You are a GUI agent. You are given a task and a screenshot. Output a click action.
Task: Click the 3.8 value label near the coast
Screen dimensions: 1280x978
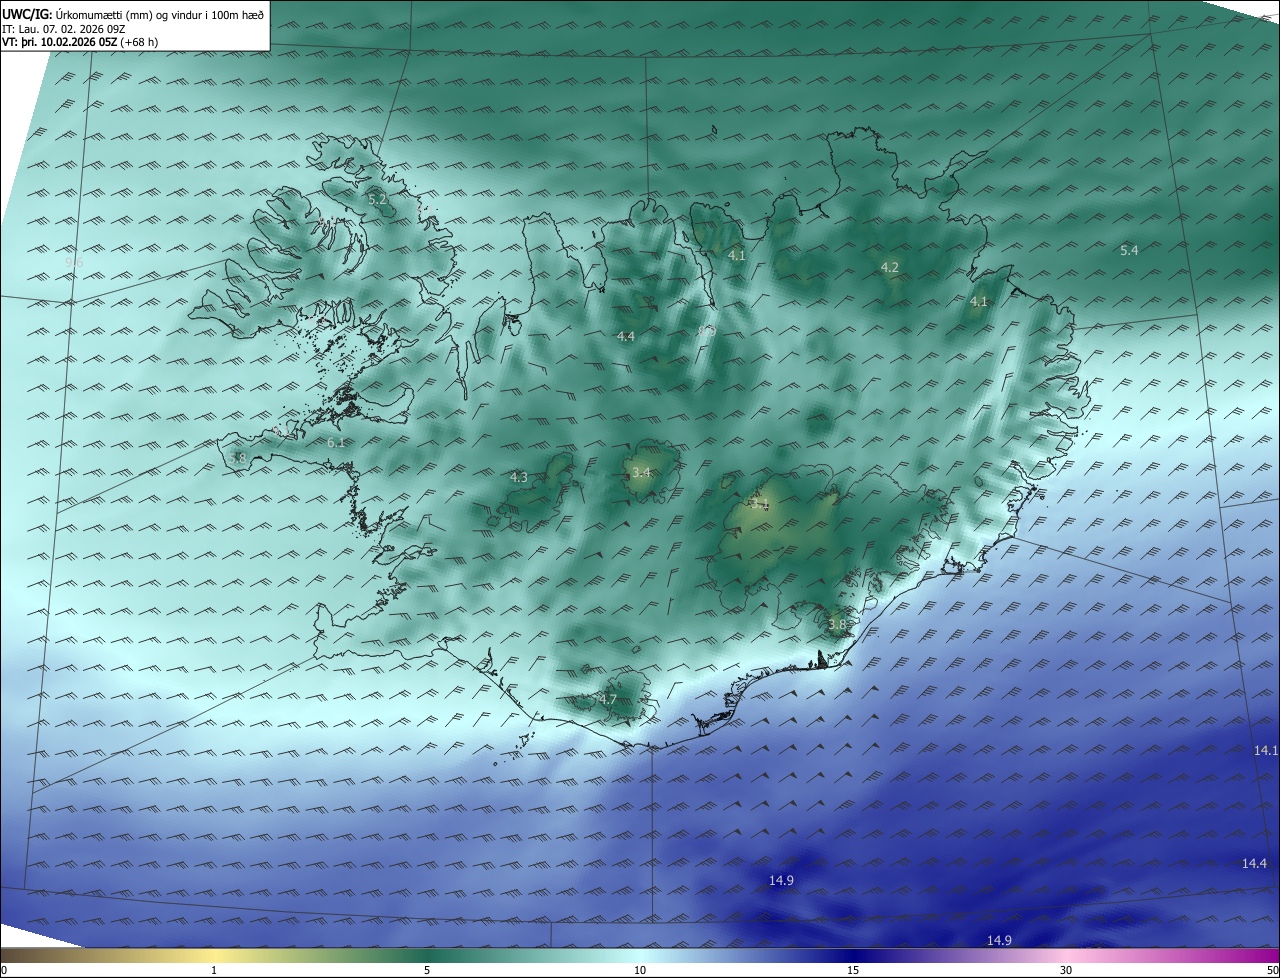tap(837, 624)
